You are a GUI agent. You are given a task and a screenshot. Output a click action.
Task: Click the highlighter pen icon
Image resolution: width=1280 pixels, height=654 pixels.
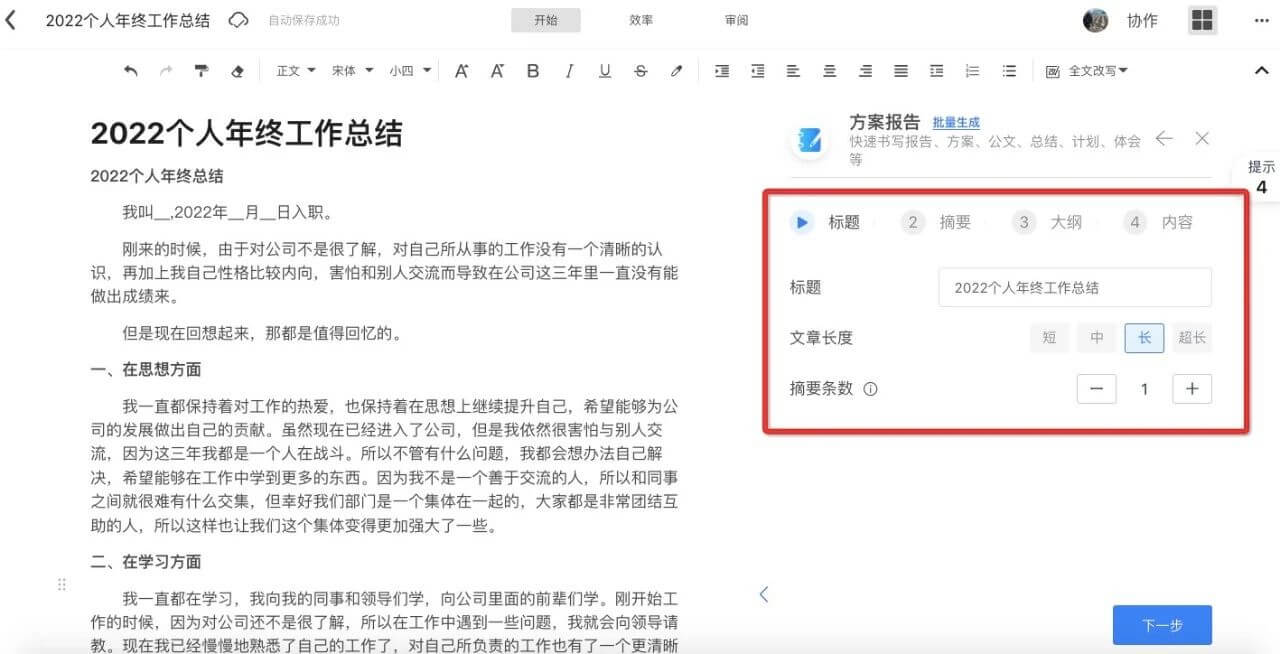click(x=677, y=71)
